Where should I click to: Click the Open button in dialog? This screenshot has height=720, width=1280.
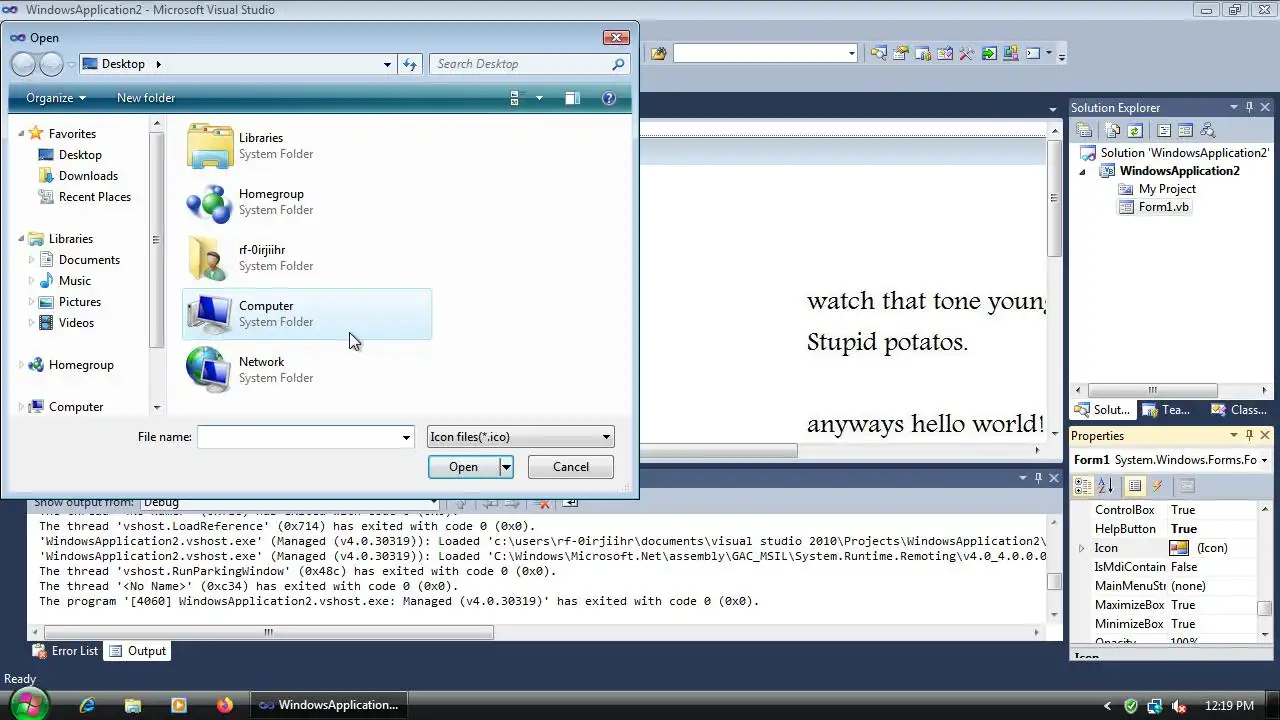(x=463, y=467)
